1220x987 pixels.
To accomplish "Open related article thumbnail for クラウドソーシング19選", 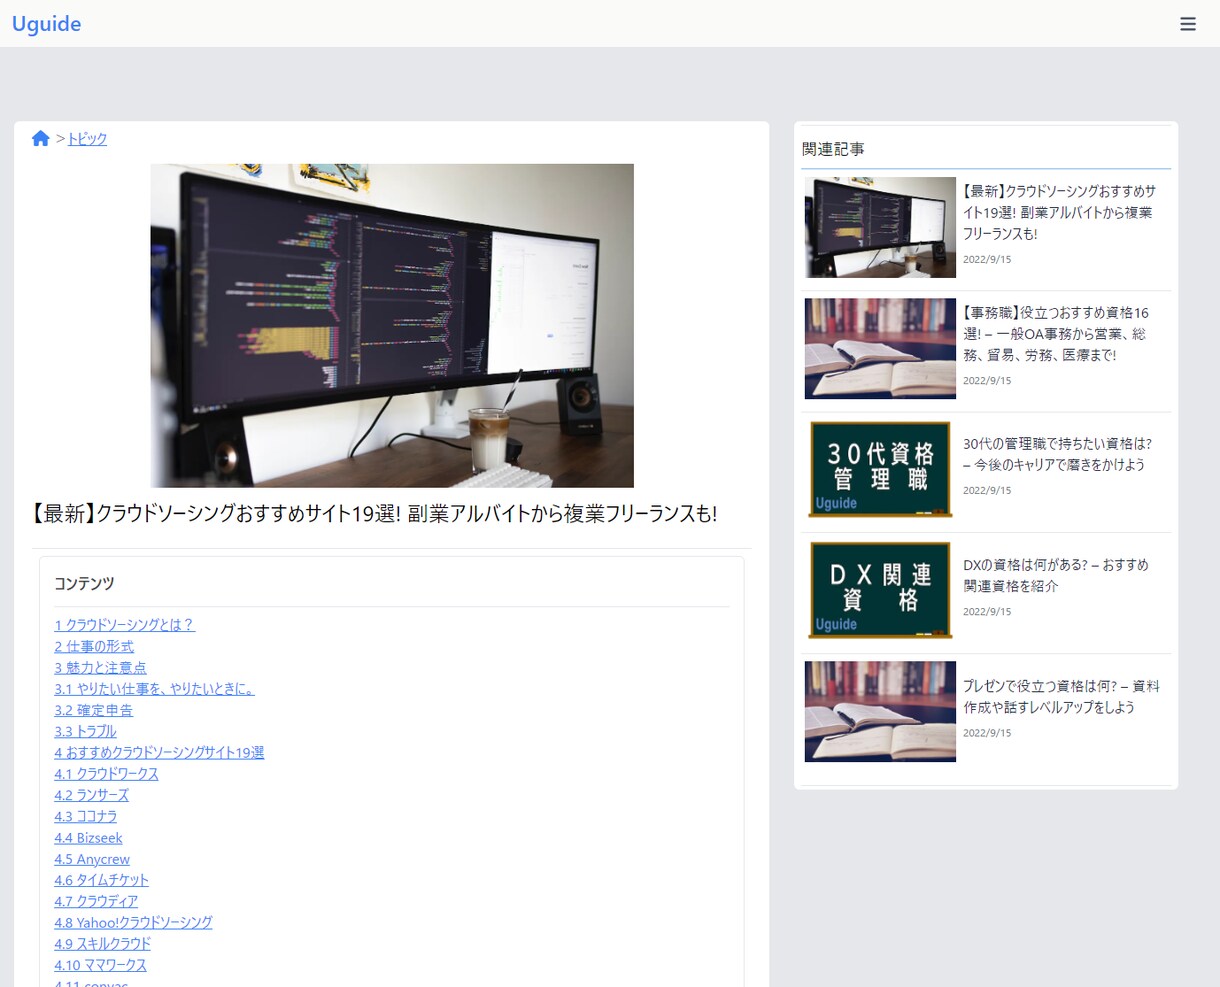I will tap(880, 227).
